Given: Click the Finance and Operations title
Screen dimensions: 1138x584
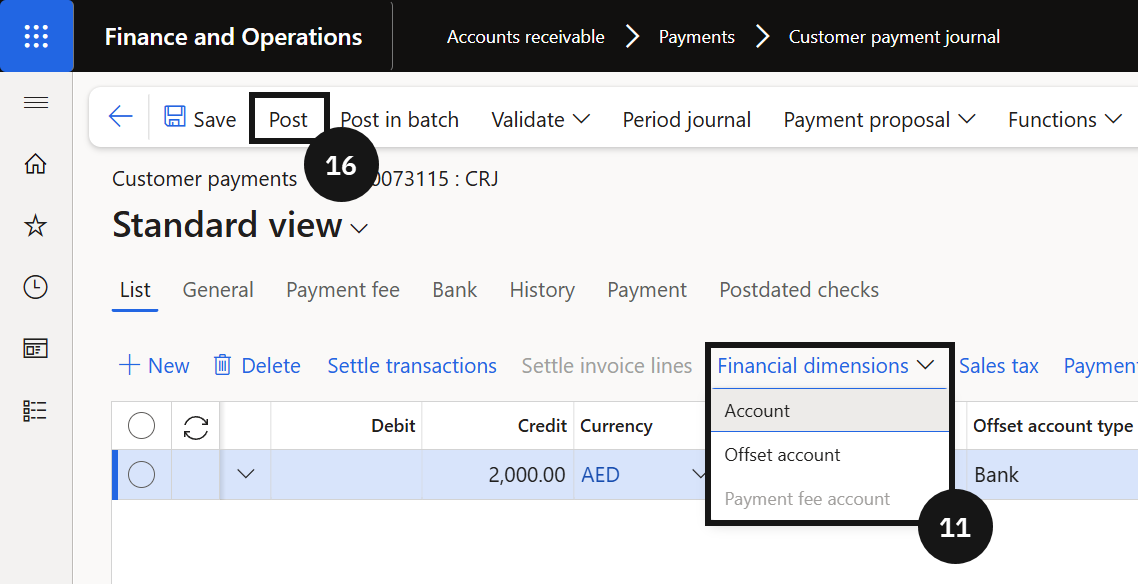Looking at the screenshot, I should (x=233, y=37).
